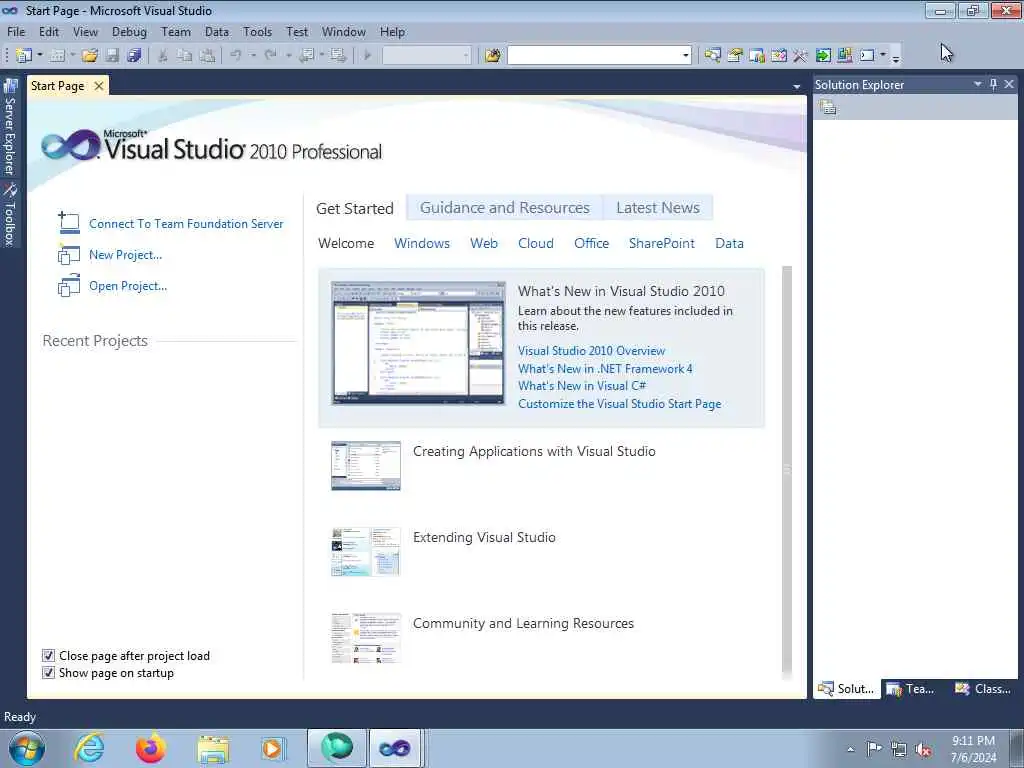The image size is (1024, 768).
Task: Open the Find combo box dropdown arrow
Action: tap(685, 56)
